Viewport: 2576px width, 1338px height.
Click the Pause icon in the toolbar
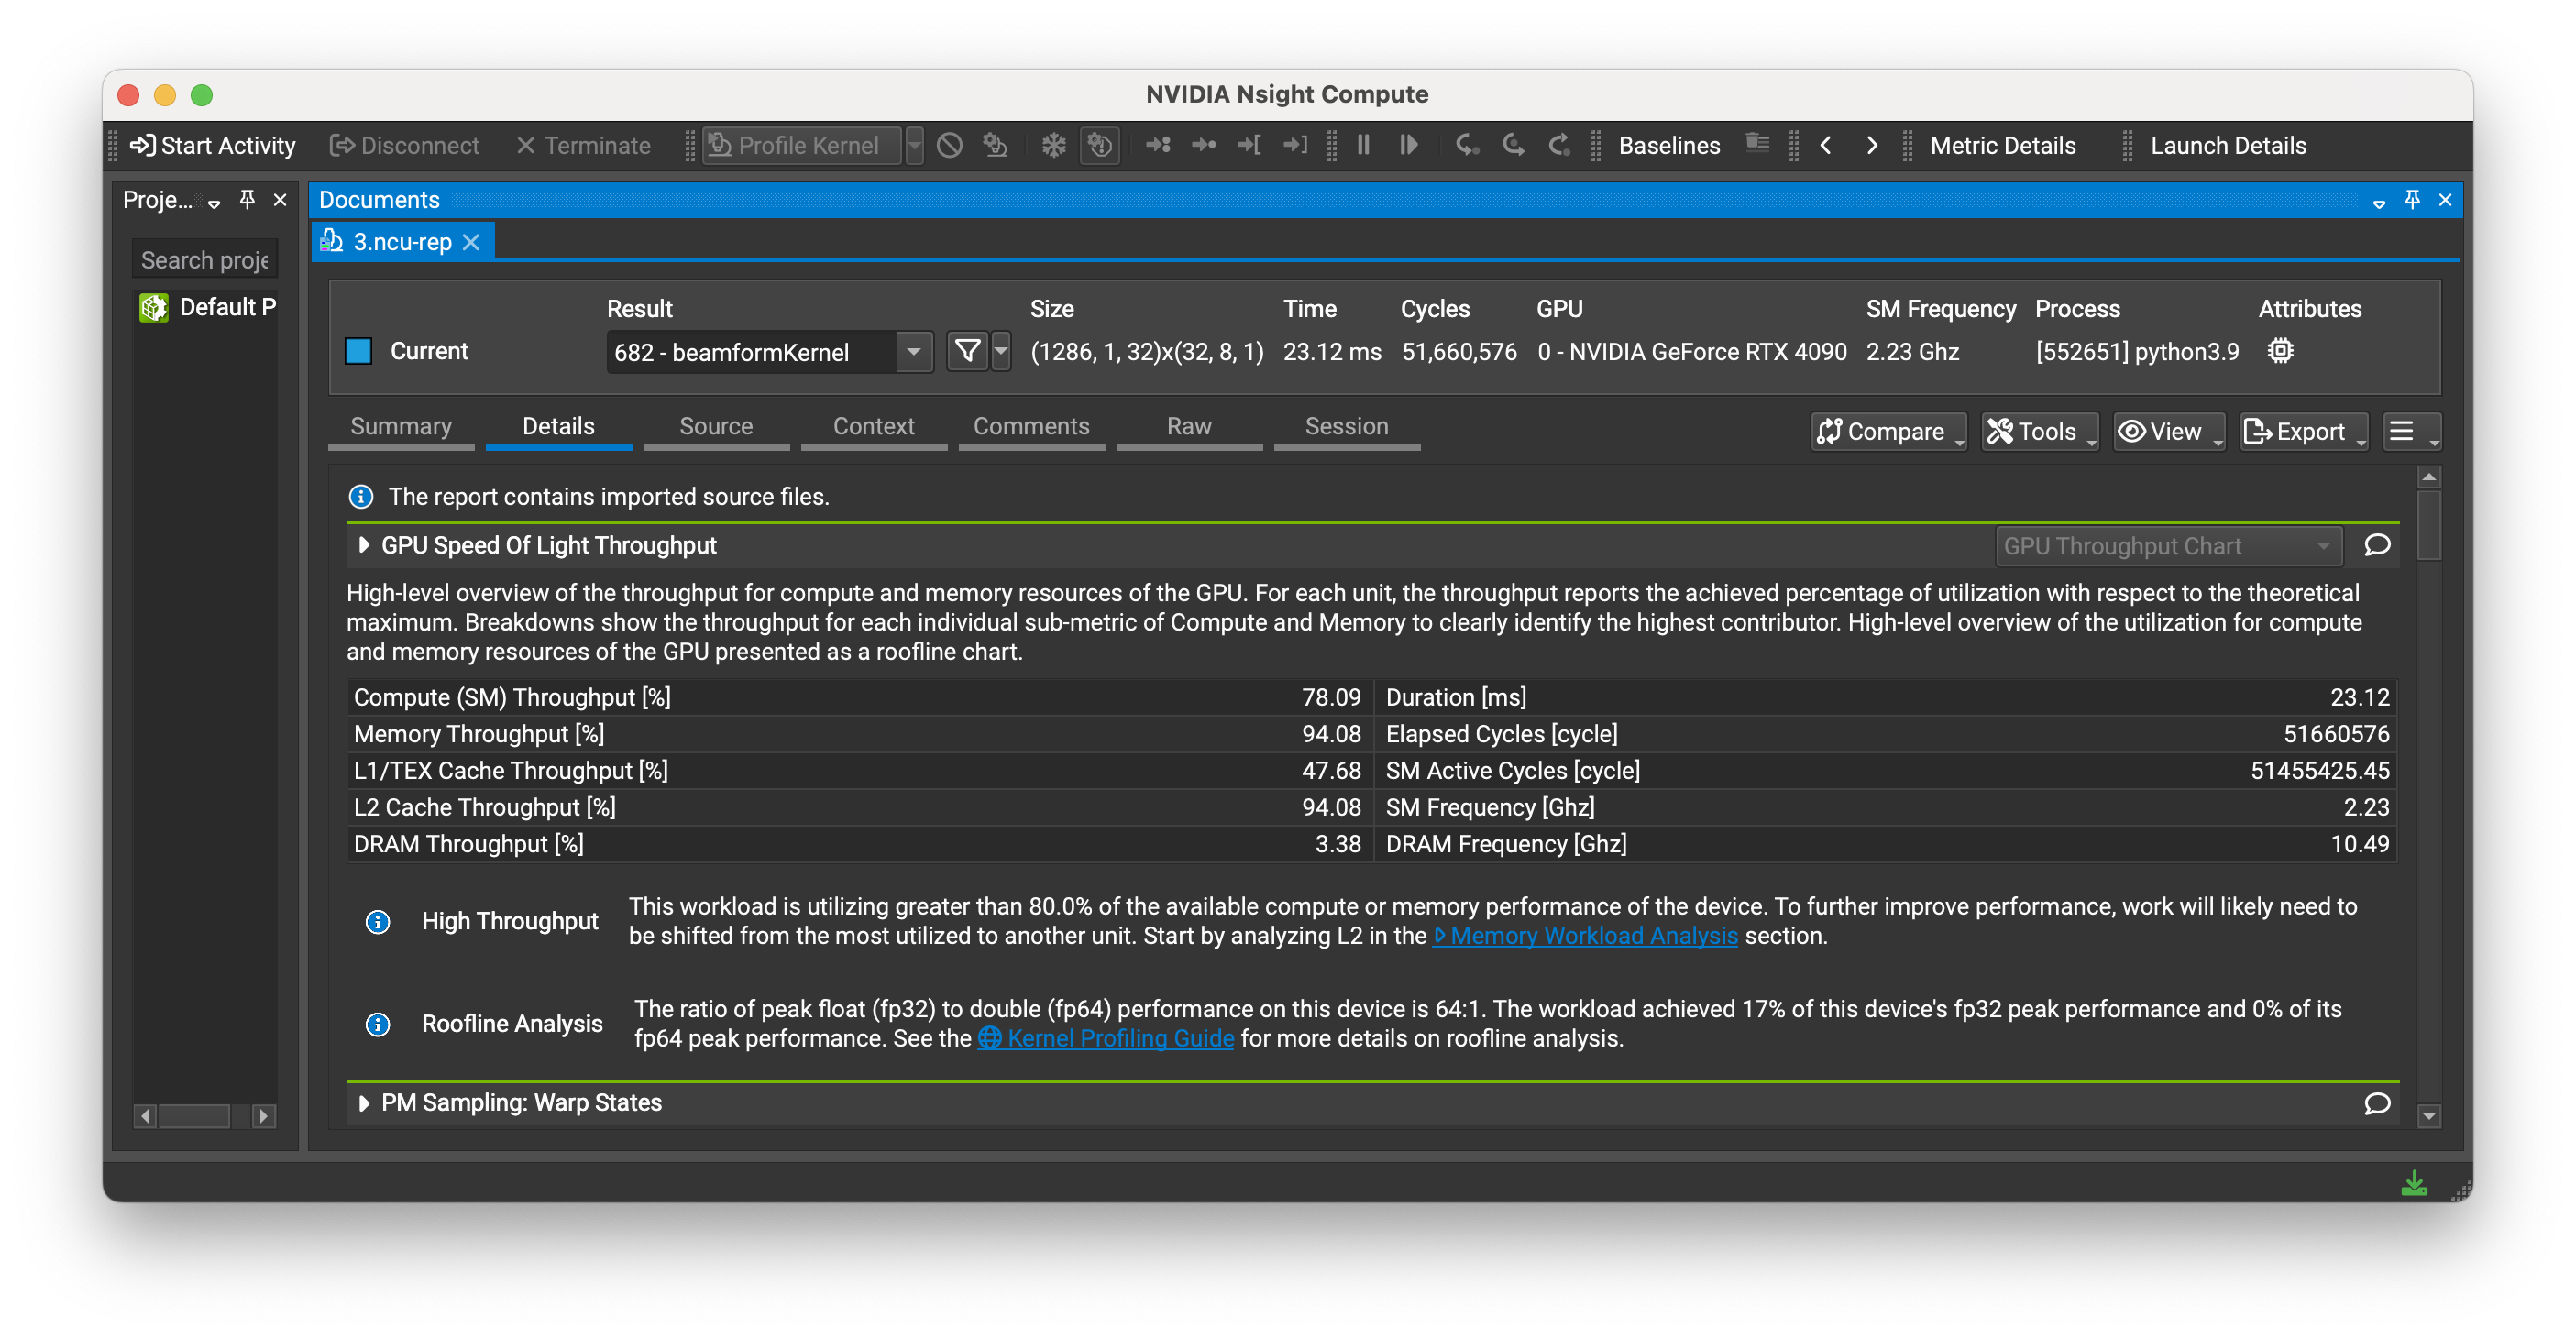coord(1363,146)
